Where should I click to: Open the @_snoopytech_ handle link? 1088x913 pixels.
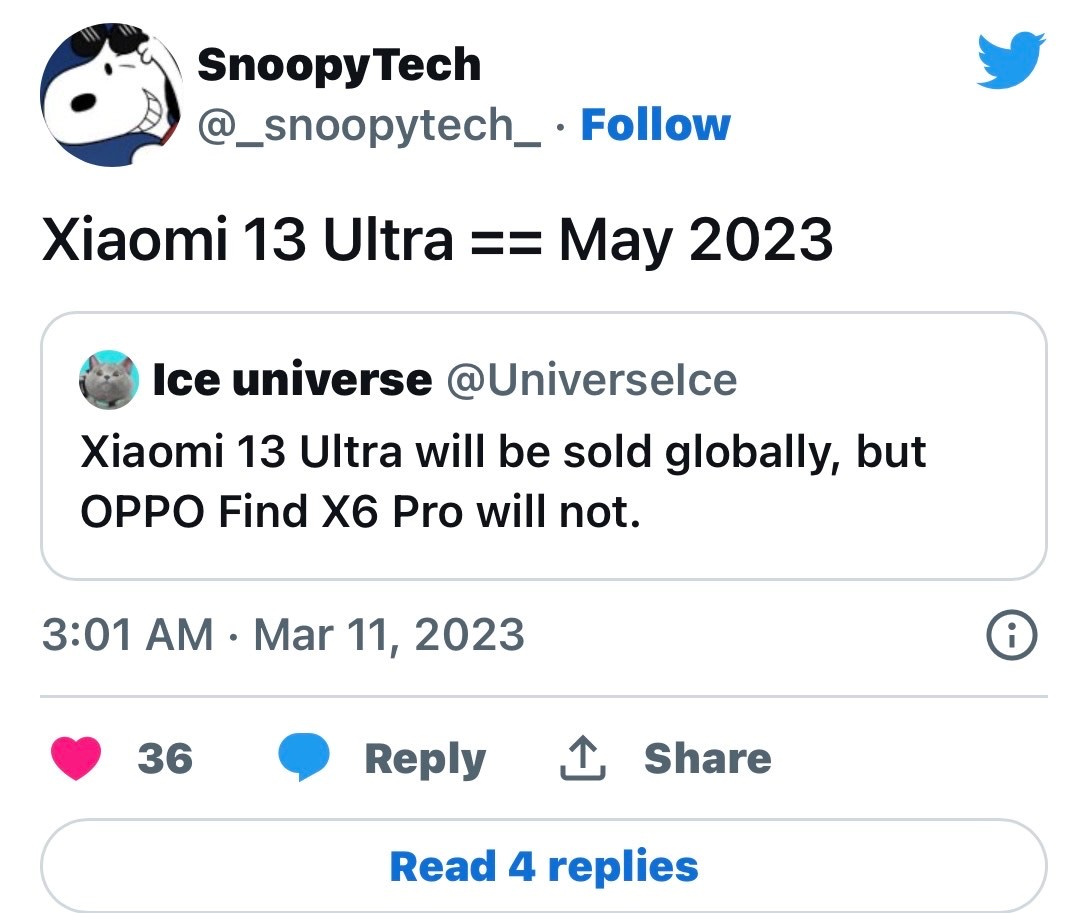369,126
